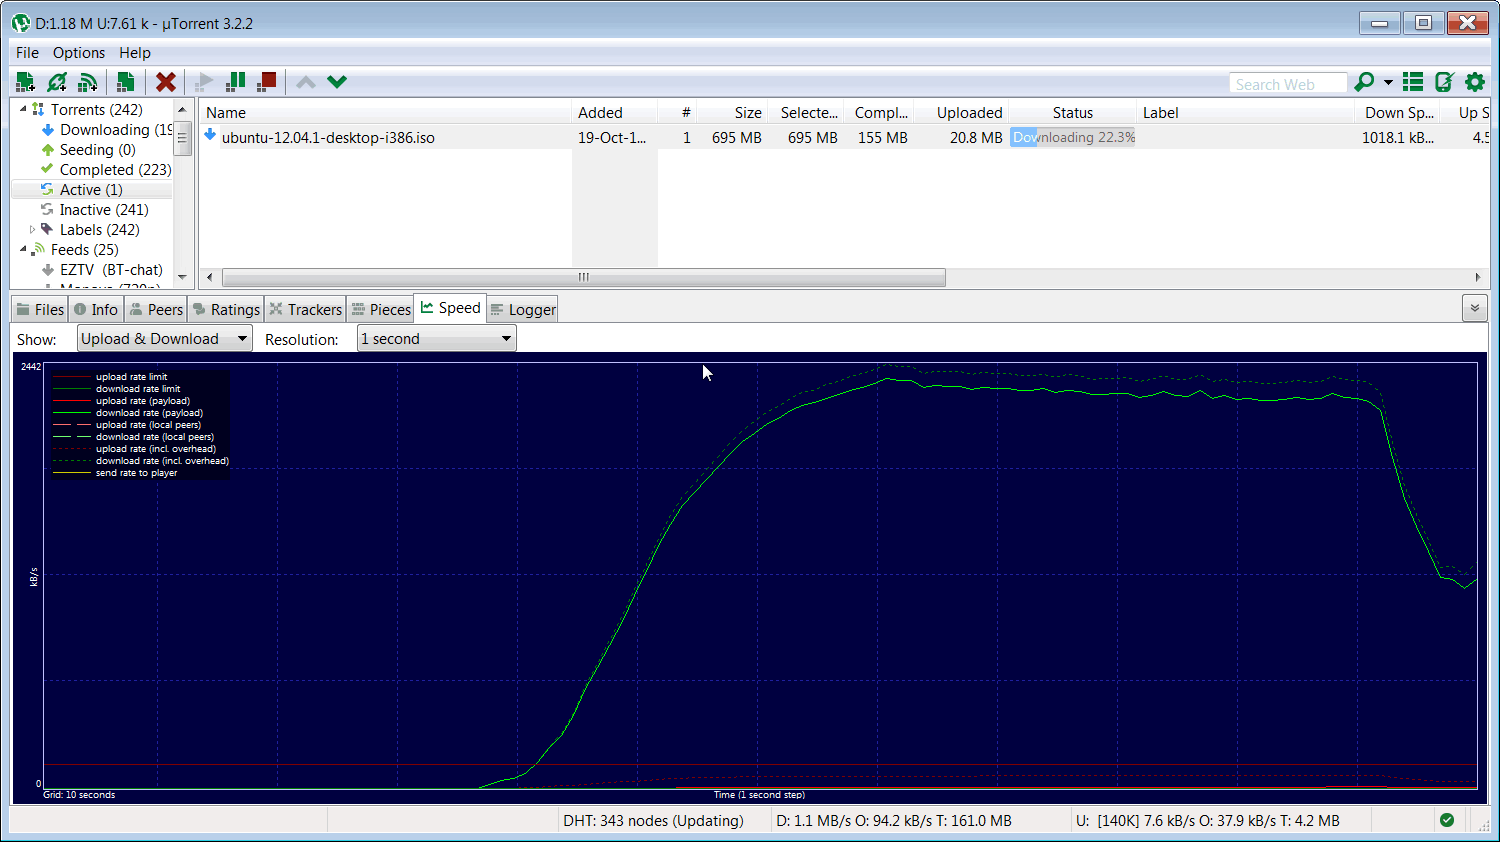Switch to the Files tab

[40, 310]
